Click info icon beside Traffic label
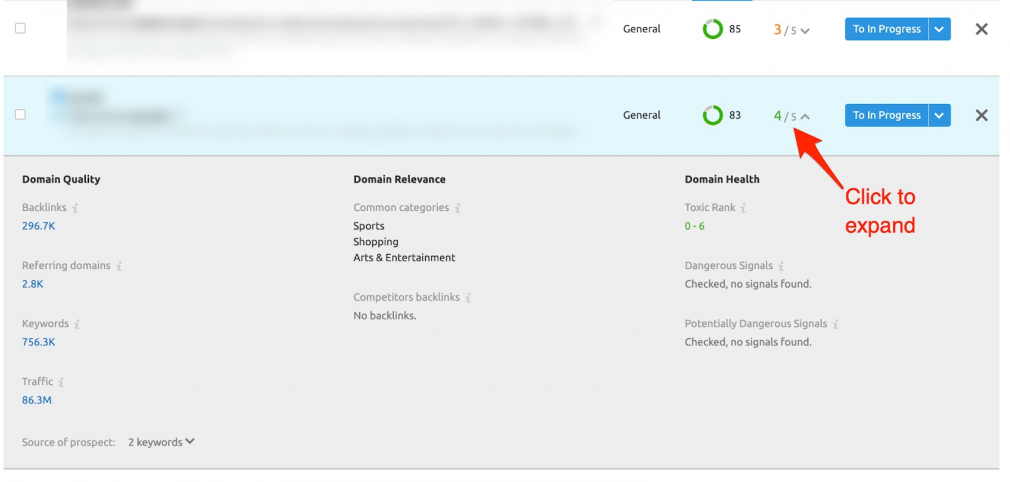1010x482 pixels. pos(61,382)
